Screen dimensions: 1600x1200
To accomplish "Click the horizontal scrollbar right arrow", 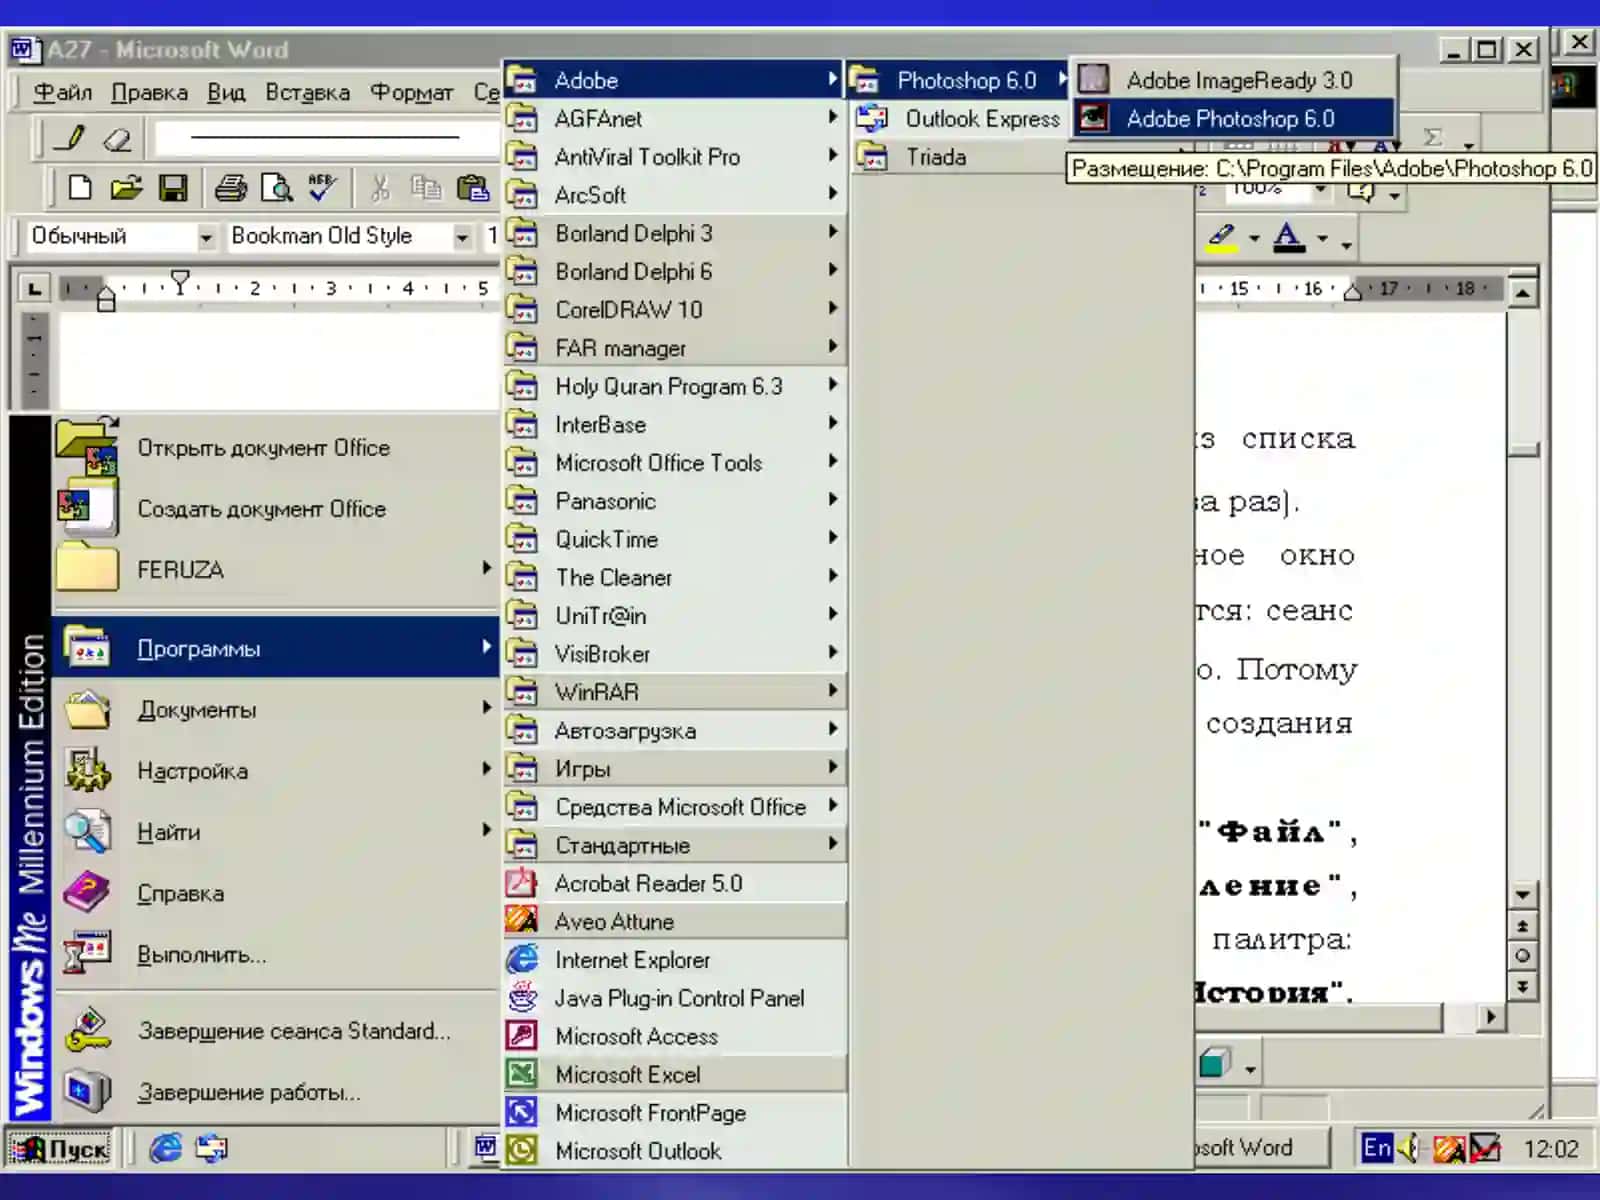I will point(1491,1017).
